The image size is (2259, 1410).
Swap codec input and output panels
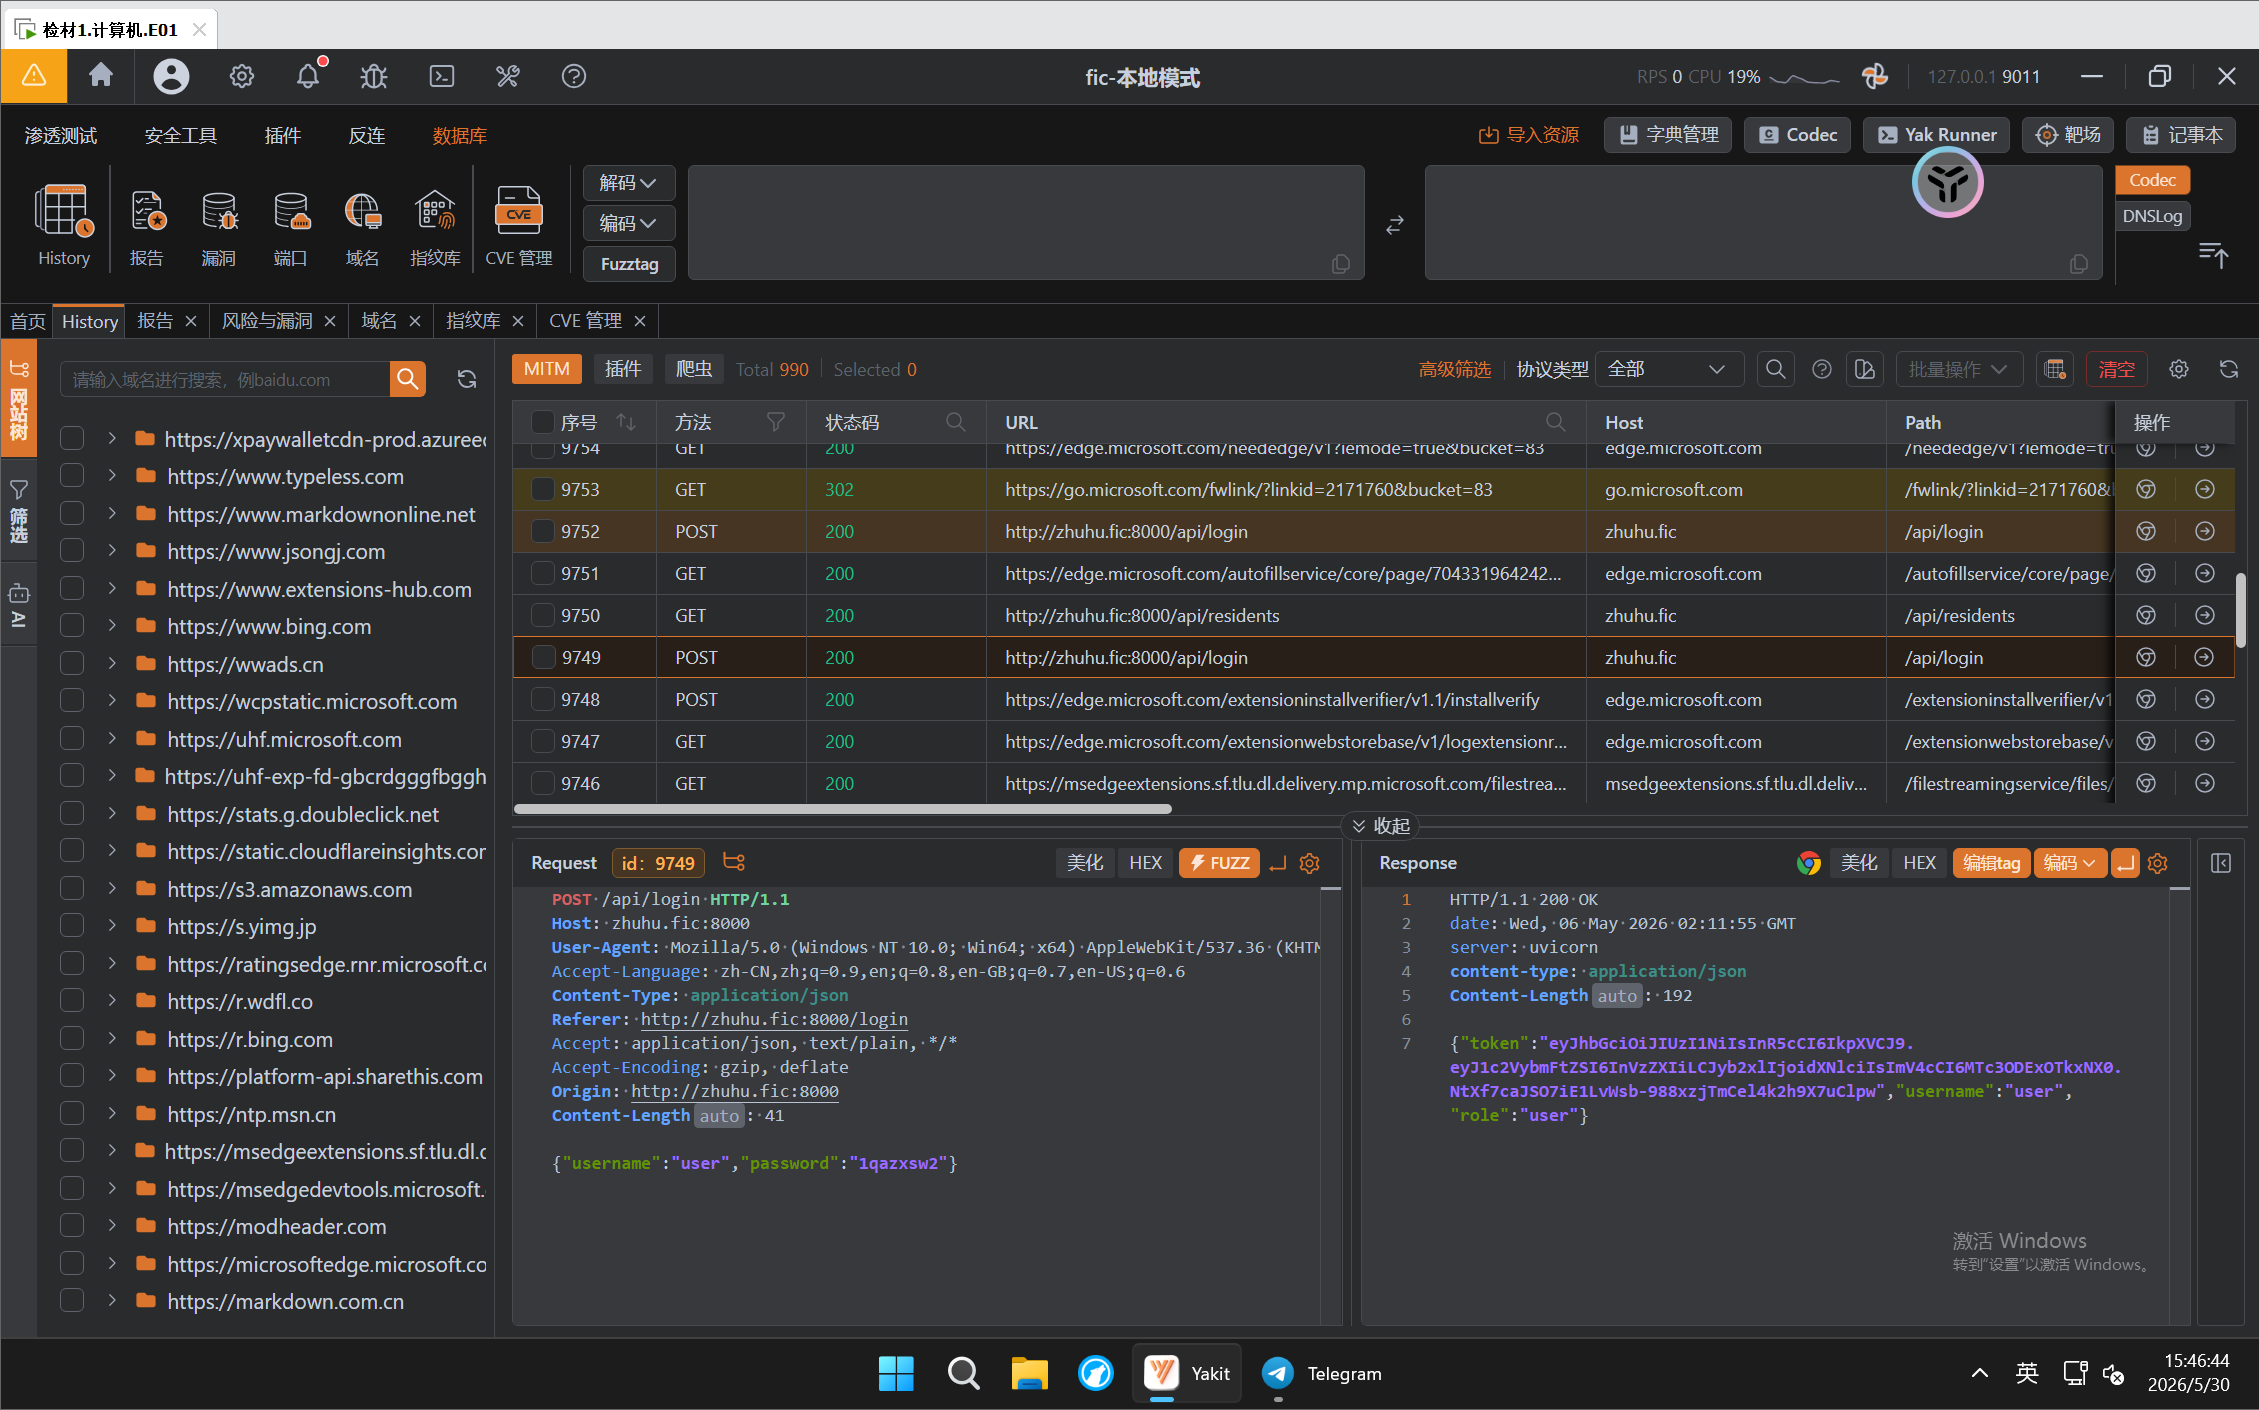tap(1395, 225)
